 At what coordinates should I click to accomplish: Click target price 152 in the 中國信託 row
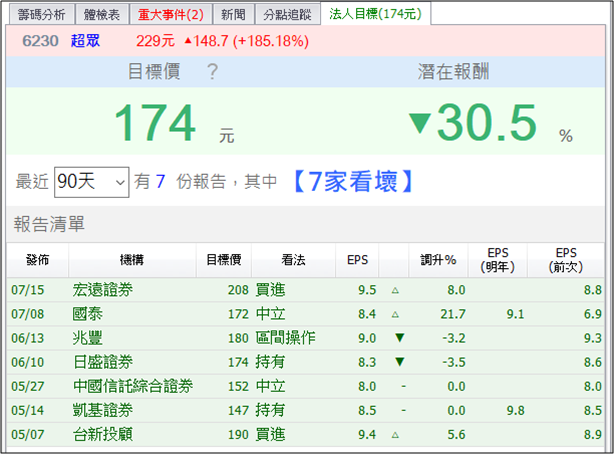(238, 386)
